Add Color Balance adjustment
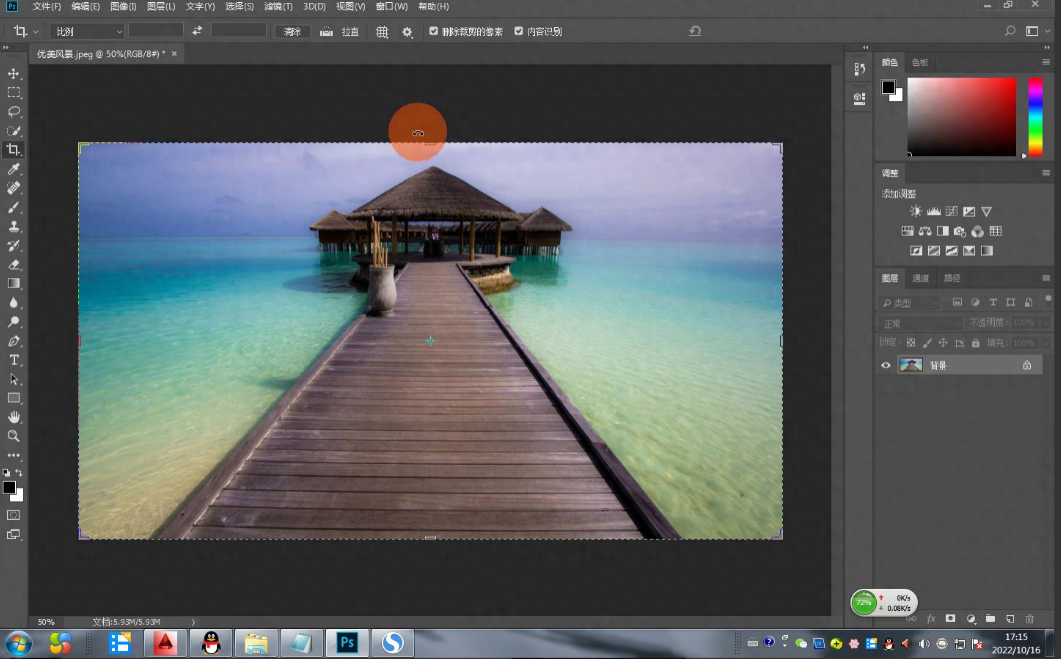The height and width of the screenshot is (659, 1061). (x=925, y=231)
